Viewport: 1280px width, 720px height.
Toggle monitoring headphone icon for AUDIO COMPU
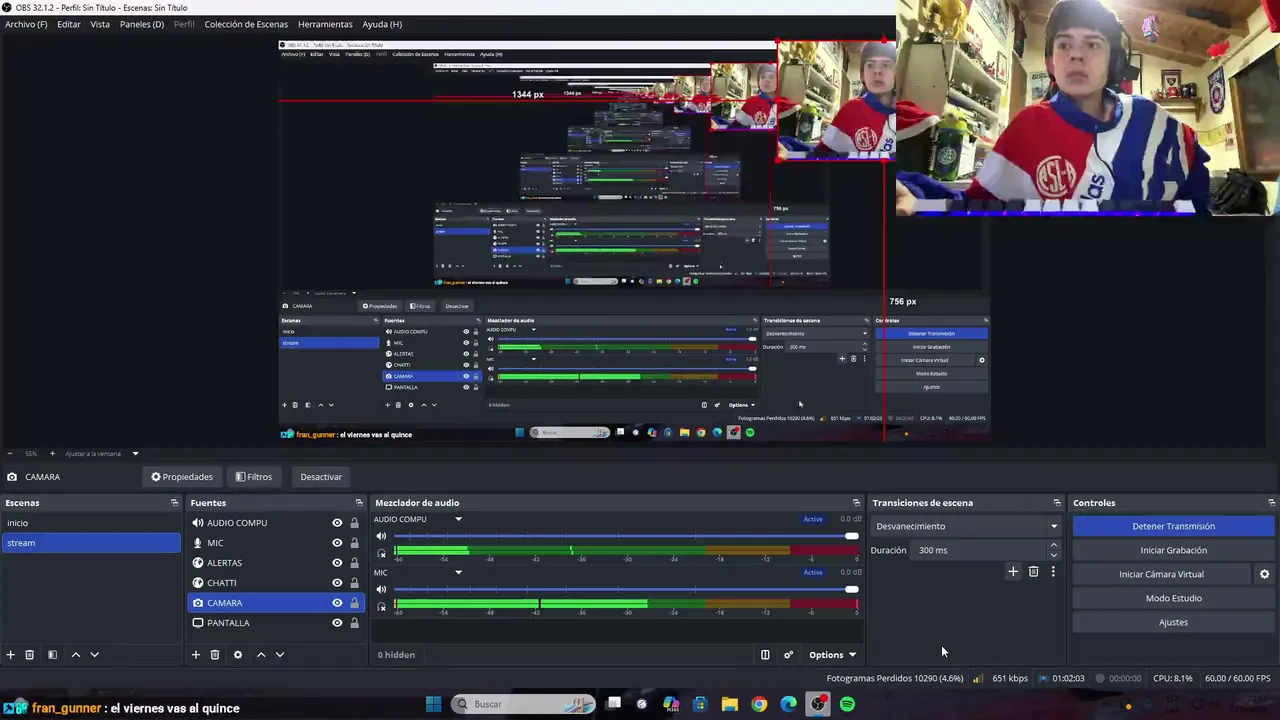tap(381, 553)
